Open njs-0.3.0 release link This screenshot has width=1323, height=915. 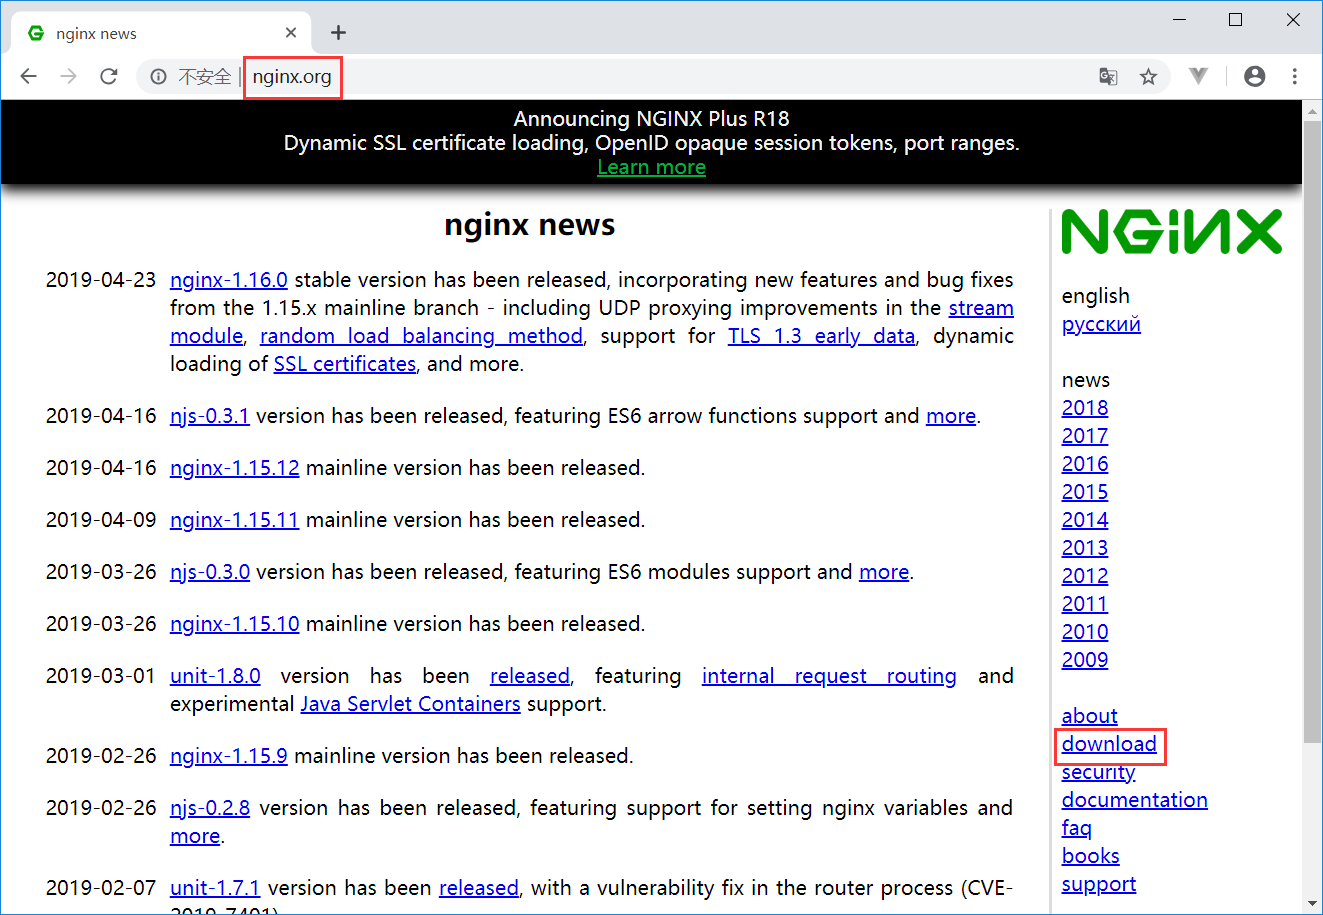210,572
